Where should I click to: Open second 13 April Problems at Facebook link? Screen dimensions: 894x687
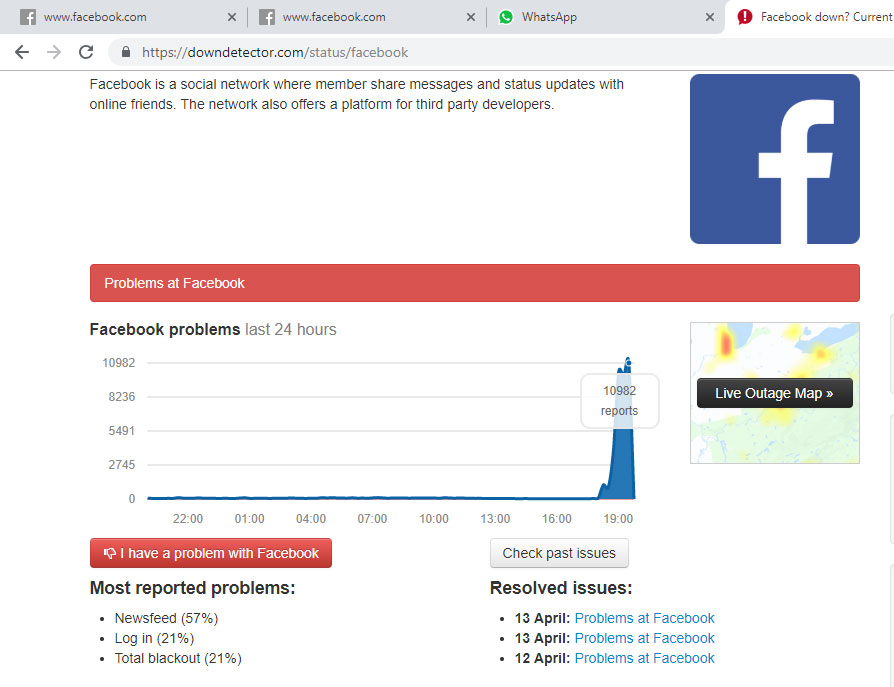coord(644,638)
